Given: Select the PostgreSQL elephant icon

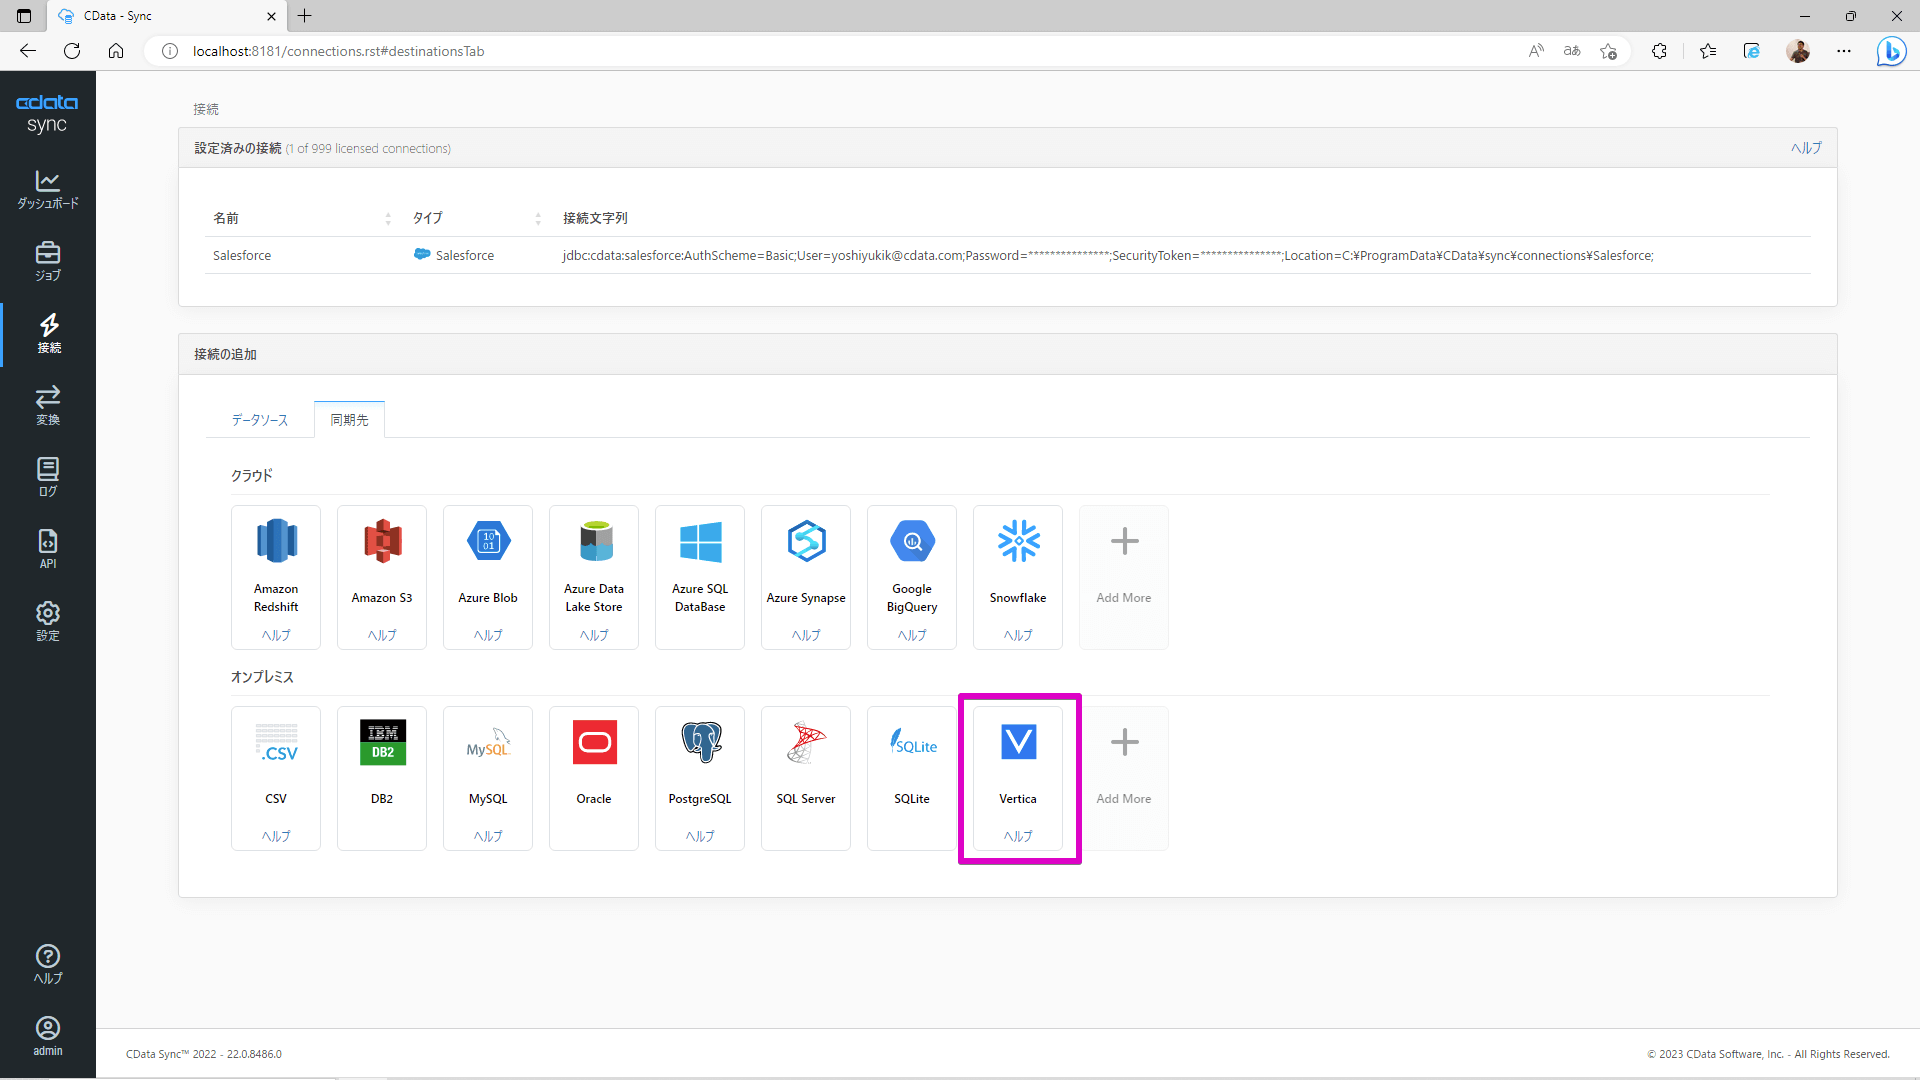Looking at the screenshot, I should [700, 742].
